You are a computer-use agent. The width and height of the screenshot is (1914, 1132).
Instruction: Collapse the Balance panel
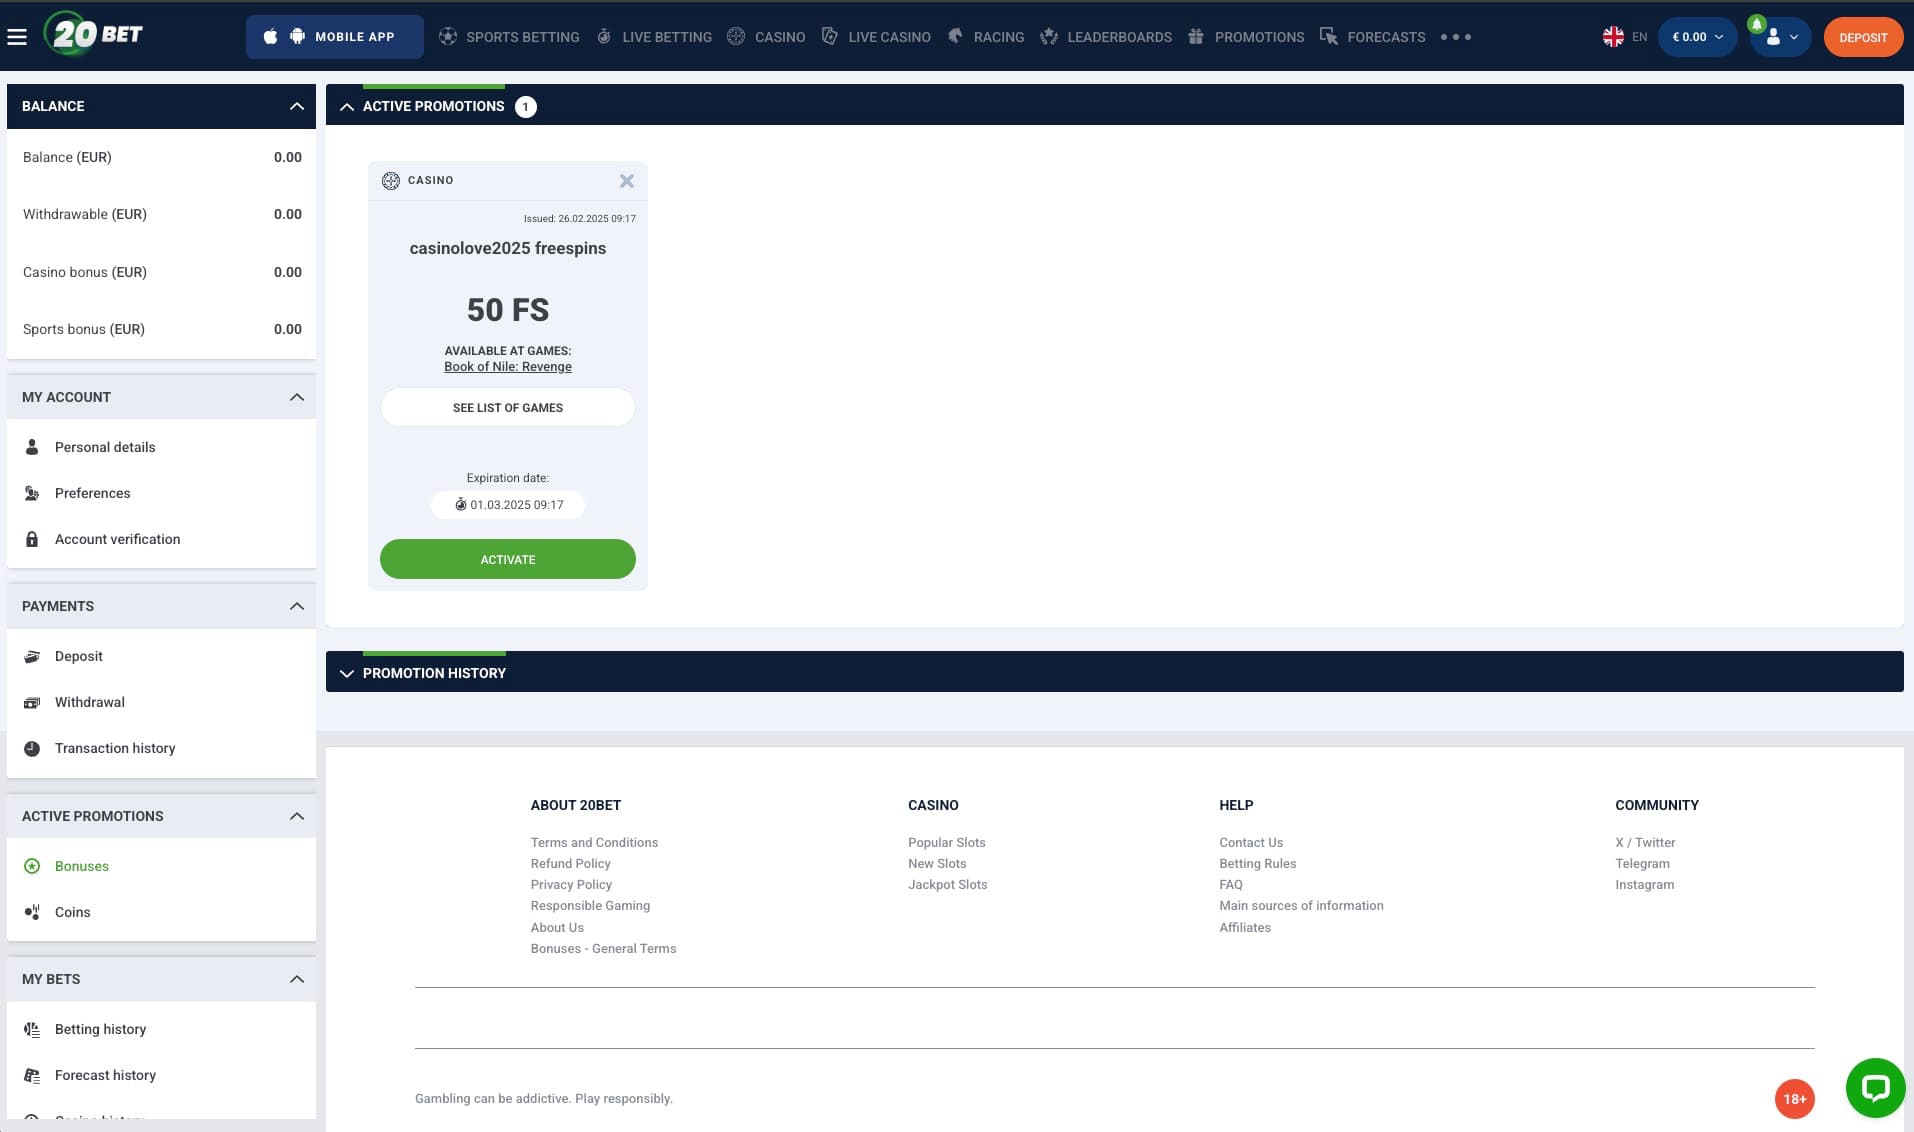296,106
